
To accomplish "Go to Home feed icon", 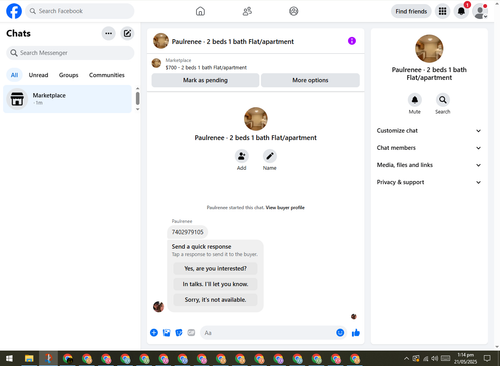I will (x=200, y=11).
